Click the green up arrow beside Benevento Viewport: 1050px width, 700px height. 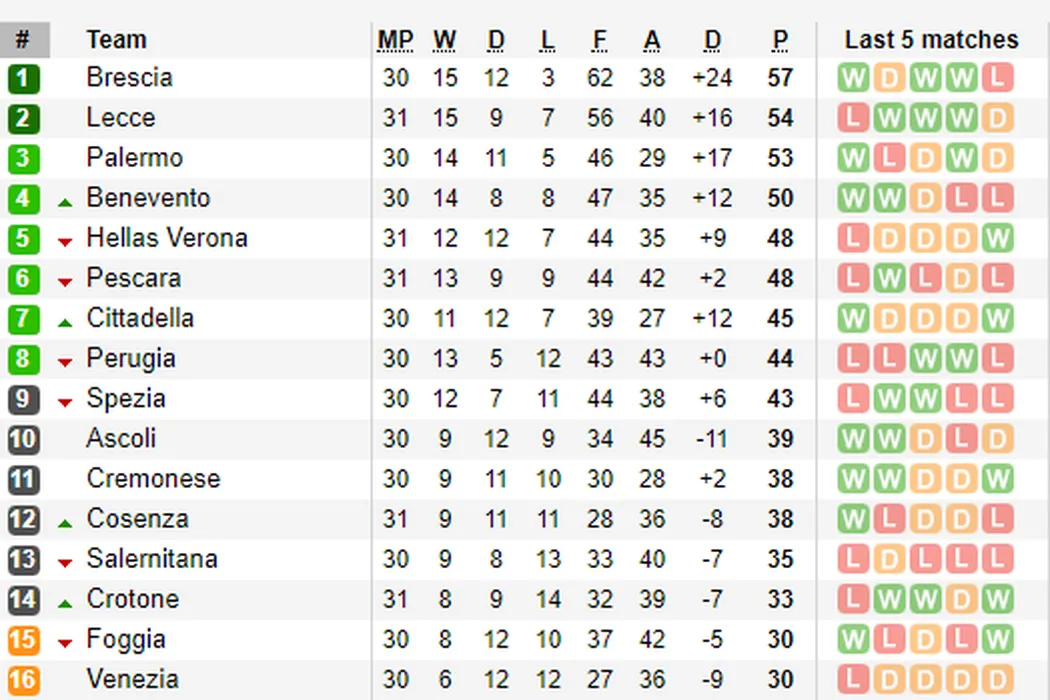pos(65,202)
